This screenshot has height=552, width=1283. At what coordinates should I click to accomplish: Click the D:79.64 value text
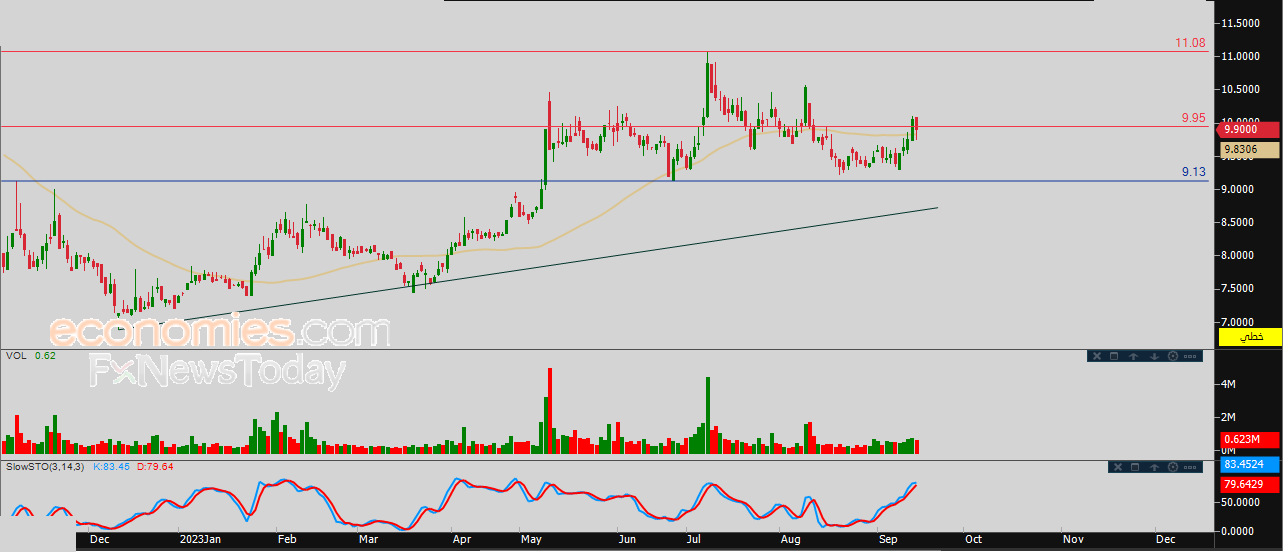click(155, 466)
